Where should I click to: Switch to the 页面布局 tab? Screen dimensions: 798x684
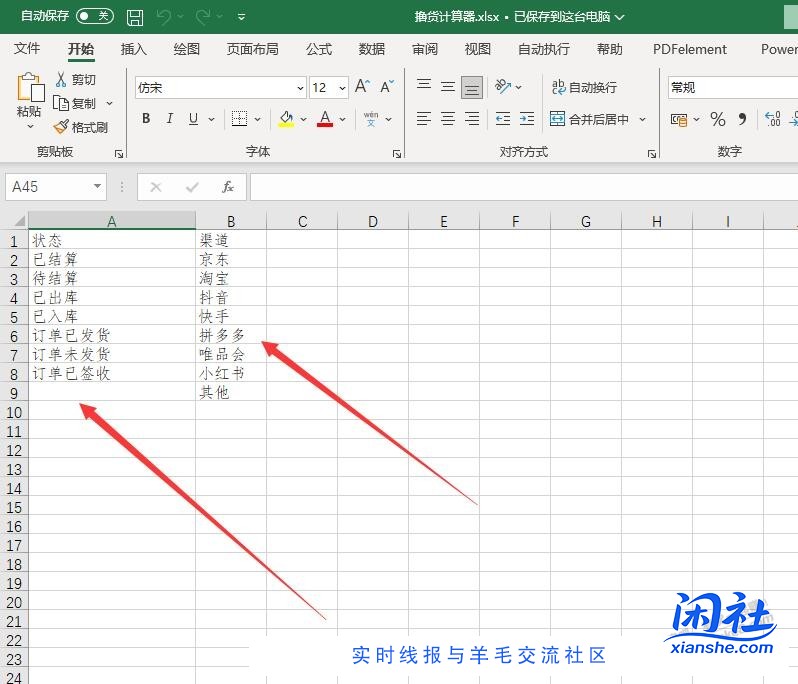click(252, 49)
